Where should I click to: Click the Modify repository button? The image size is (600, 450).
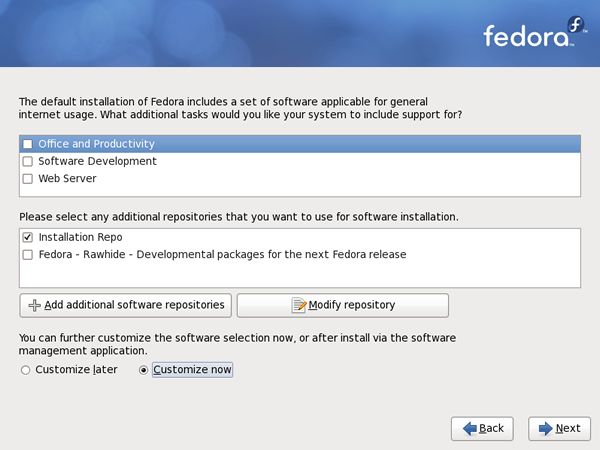click(x=342, y=305)
